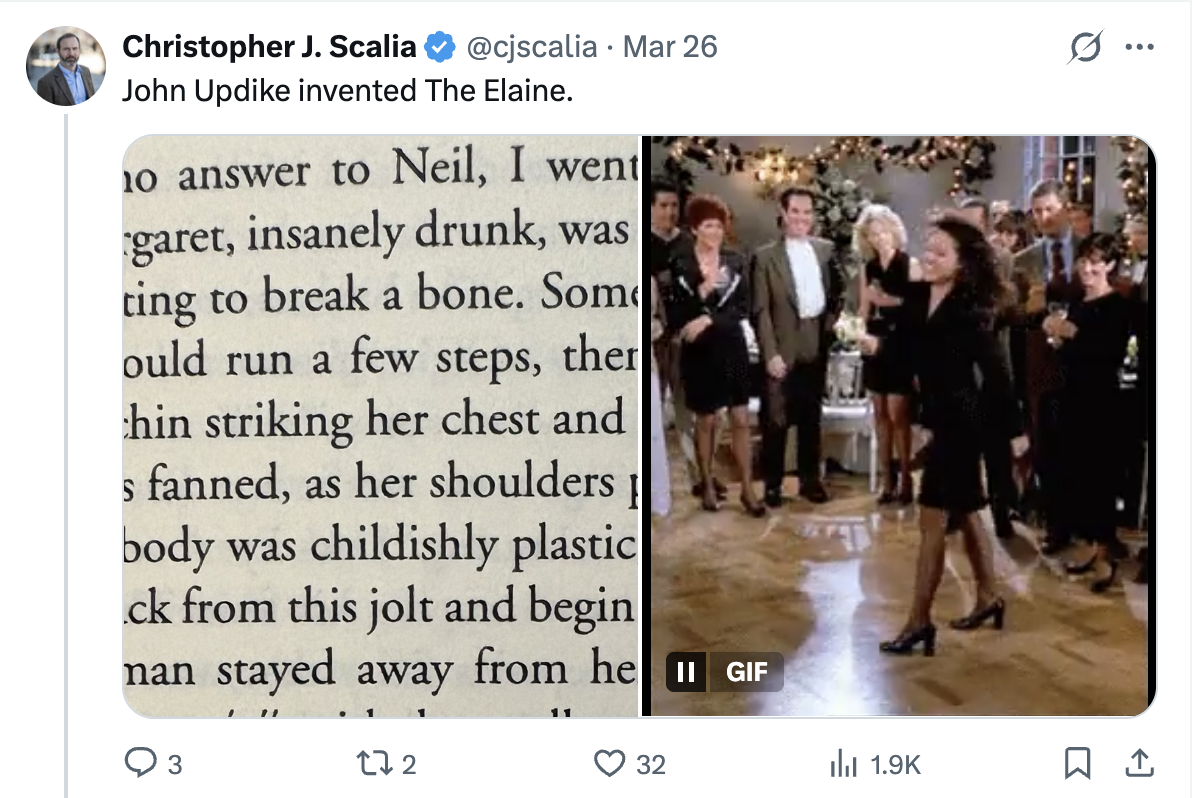Share the post via upload-arrow icon
Image resolution: width=1194 pixels, height=798 pixels.
[1138, 764]
